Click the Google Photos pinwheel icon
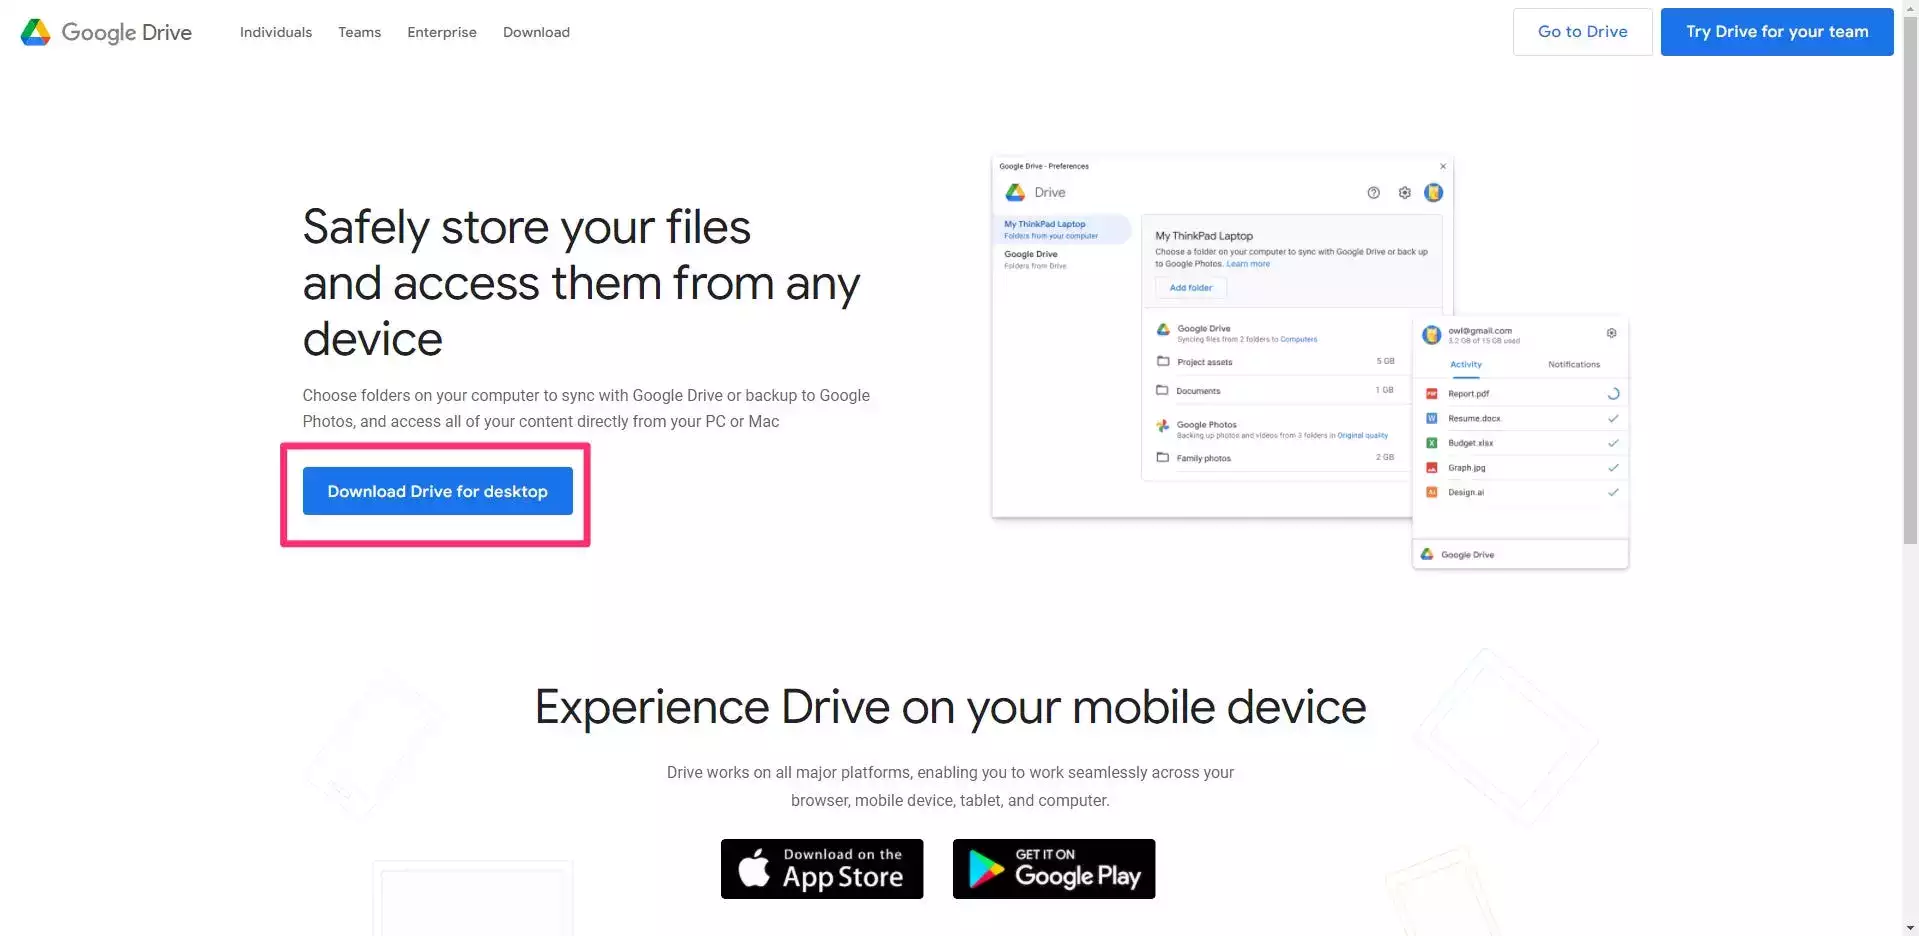This screenshot has height=936, width=1919. [x=1162, y=425]
